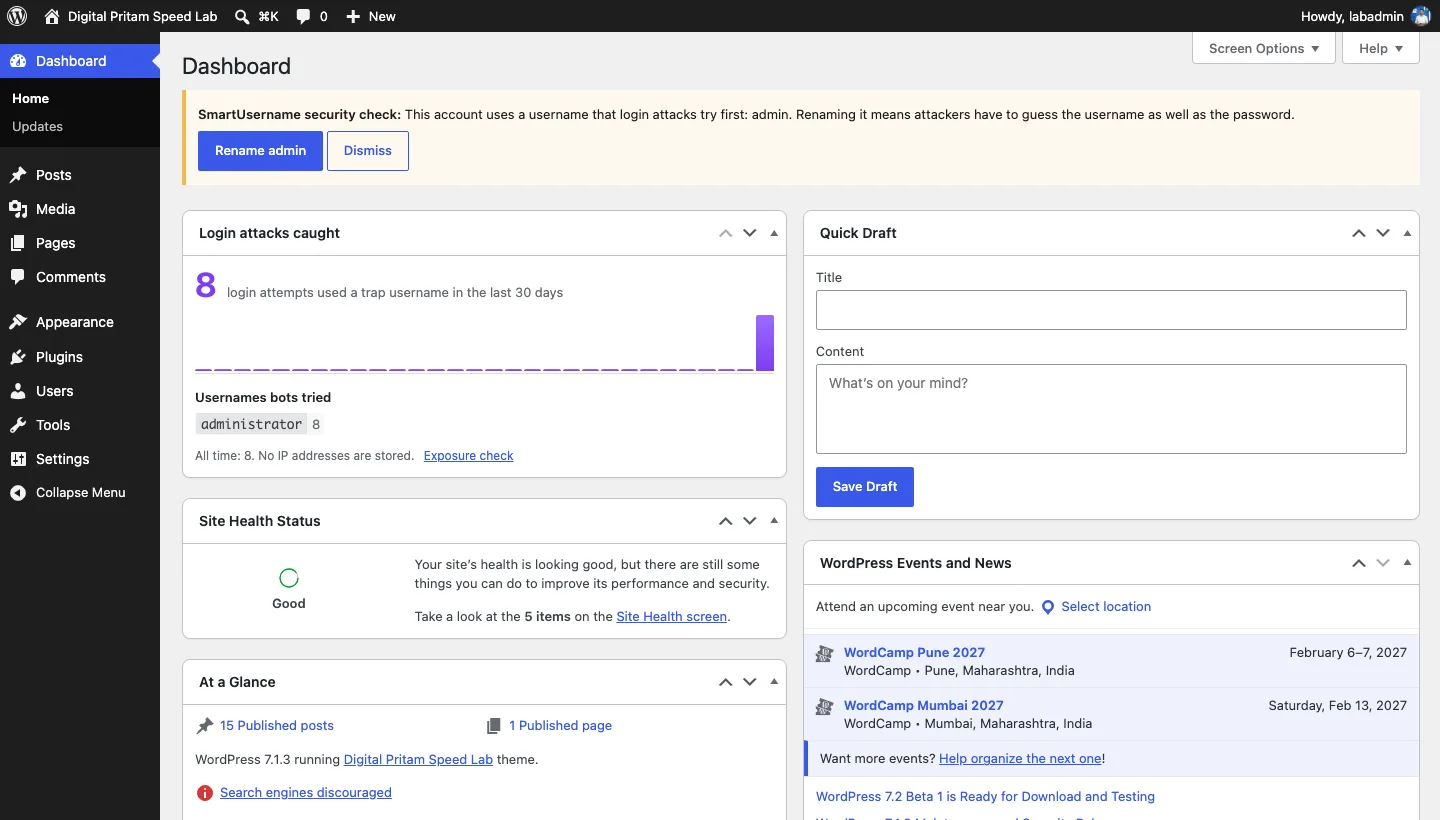Screen dimensions: 1440x820
Task: Click the Rename admin button
Action: pos(260,151)
